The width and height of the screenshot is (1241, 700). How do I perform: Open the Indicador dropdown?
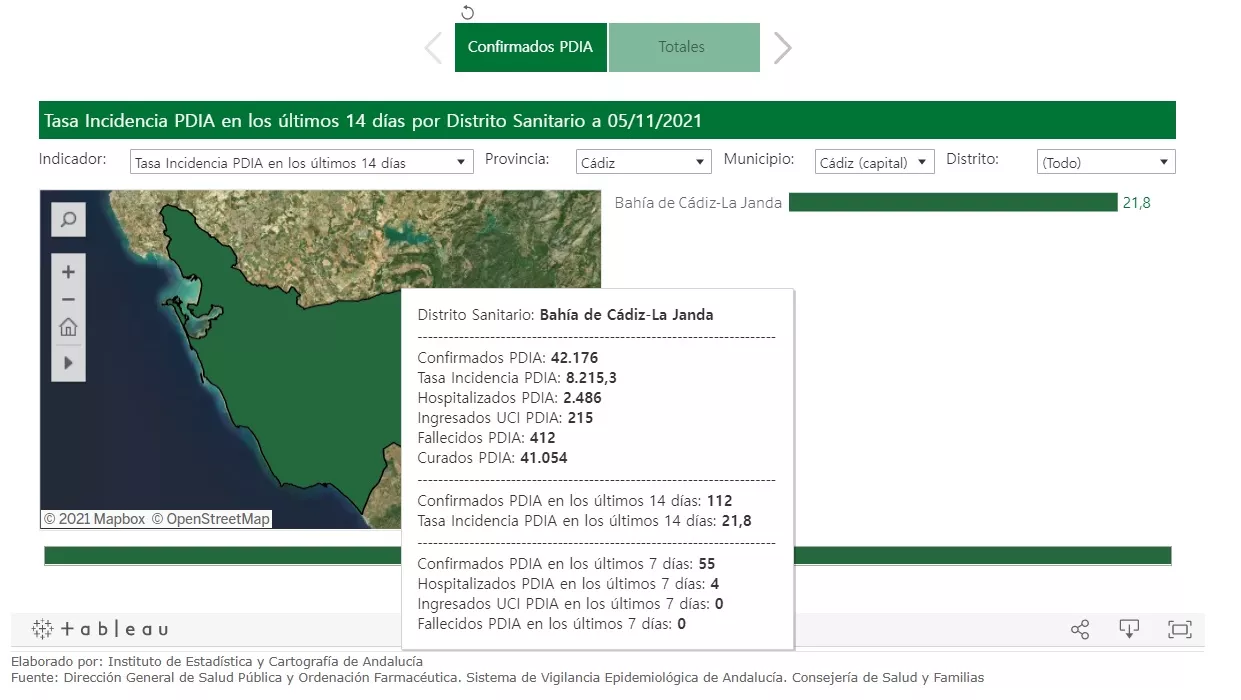301,162
